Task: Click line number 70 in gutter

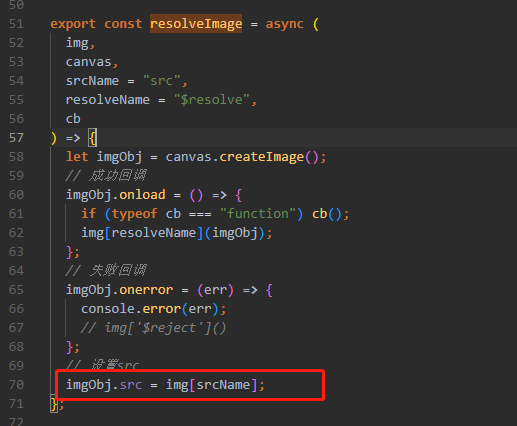Action: [16, 385]
